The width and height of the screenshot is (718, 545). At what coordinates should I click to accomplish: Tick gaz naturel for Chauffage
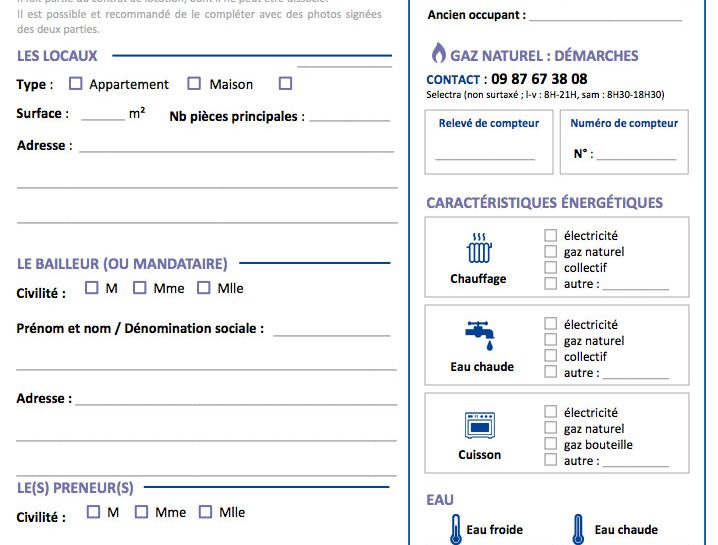[x=550, y=252]
